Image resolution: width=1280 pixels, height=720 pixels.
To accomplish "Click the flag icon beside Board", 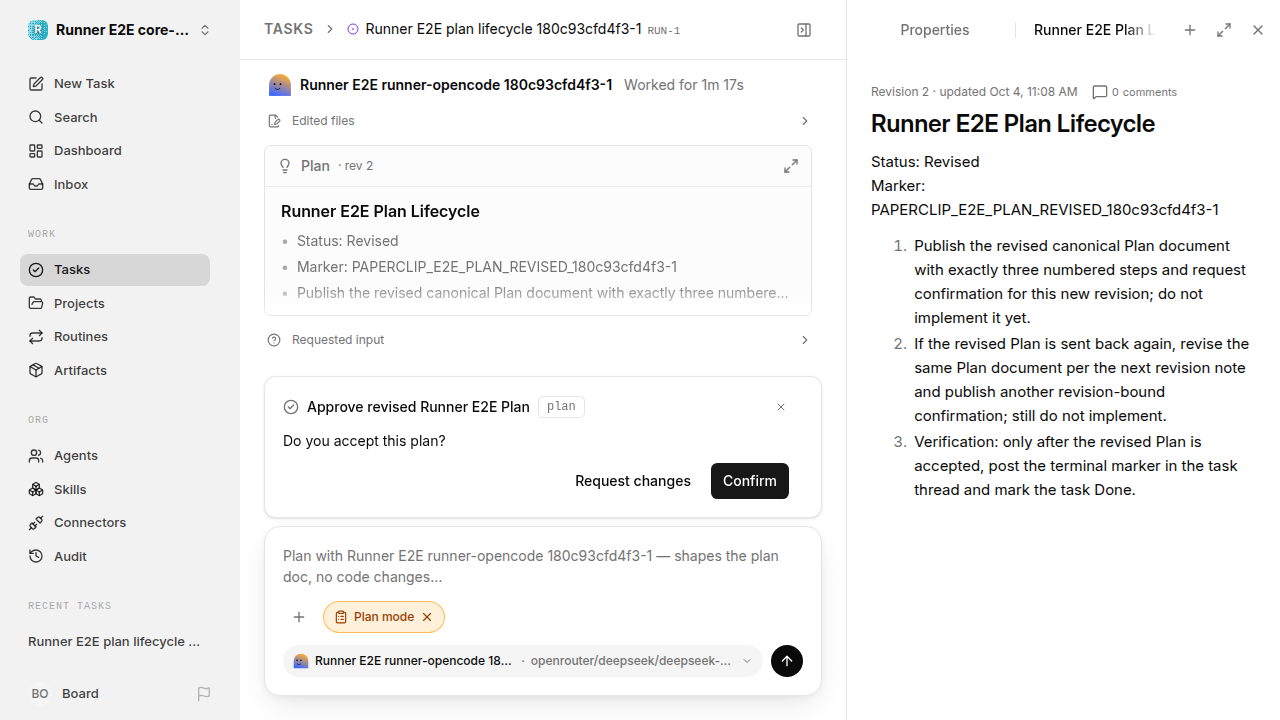I will point(204,693).
